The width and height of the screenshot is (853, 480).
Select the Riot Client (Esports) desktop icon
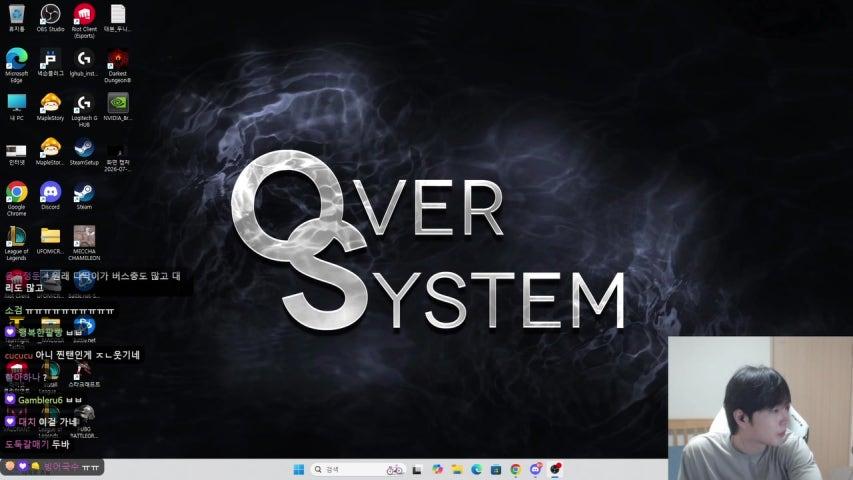tap(84, 21)
